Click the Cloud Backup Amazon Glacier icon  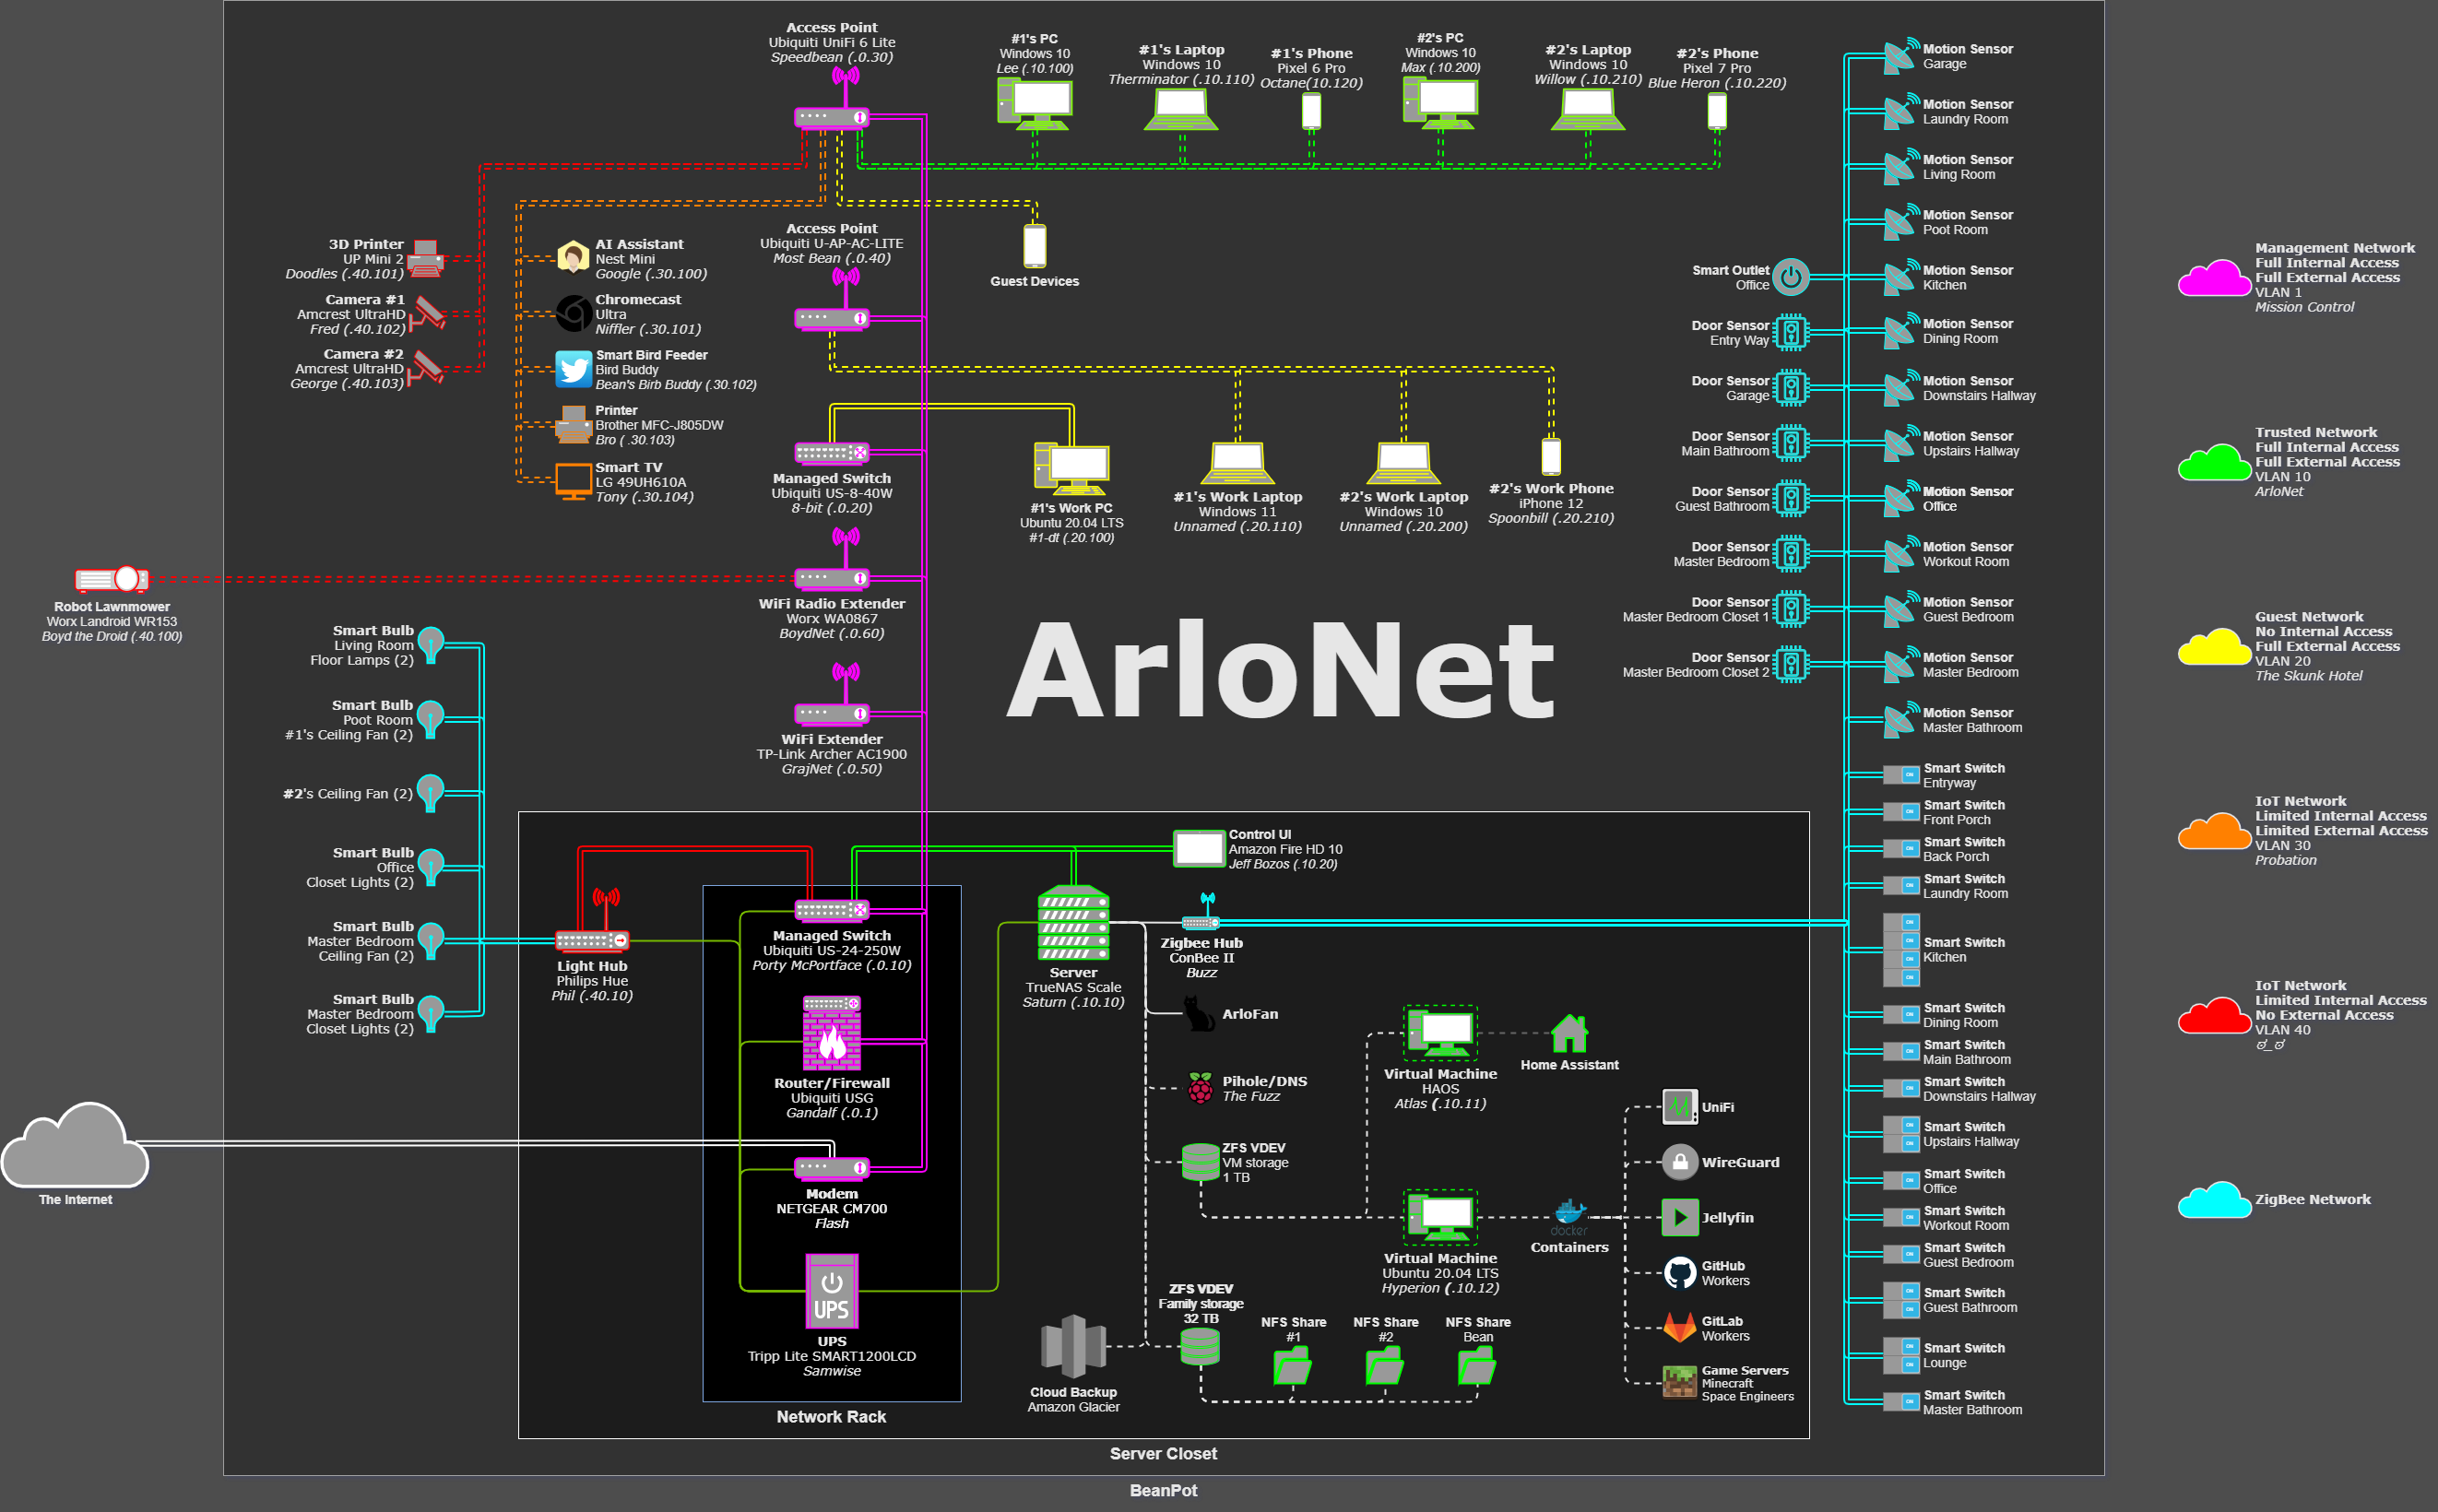tap(1073, 1346)
